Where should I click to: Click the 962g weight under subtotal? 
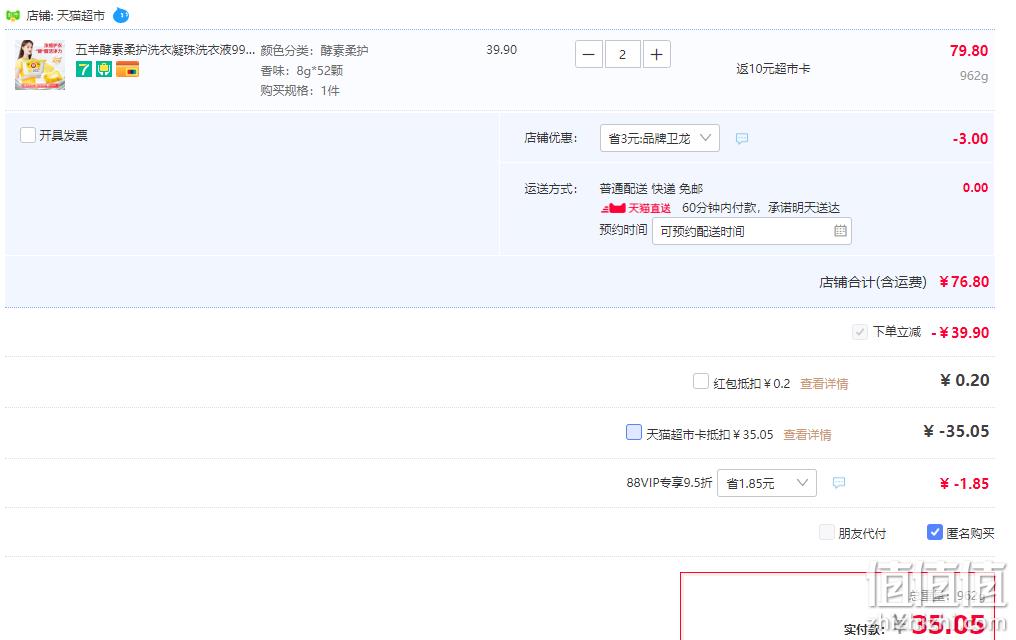[974, 76]
